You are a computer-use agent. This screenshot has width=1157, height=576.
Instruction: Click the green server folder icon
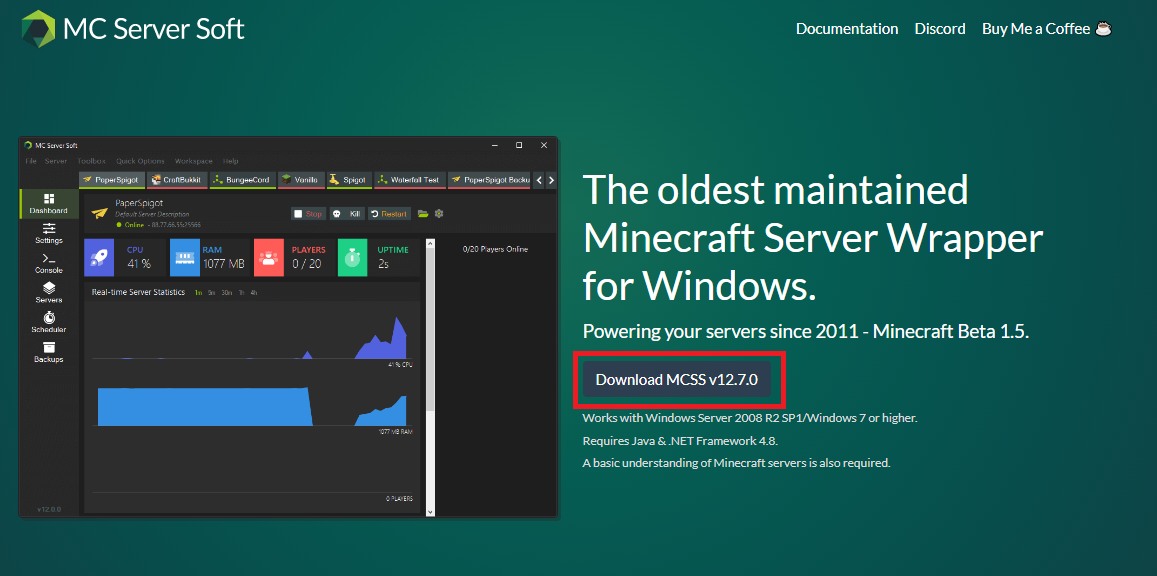tap(423, 214)
